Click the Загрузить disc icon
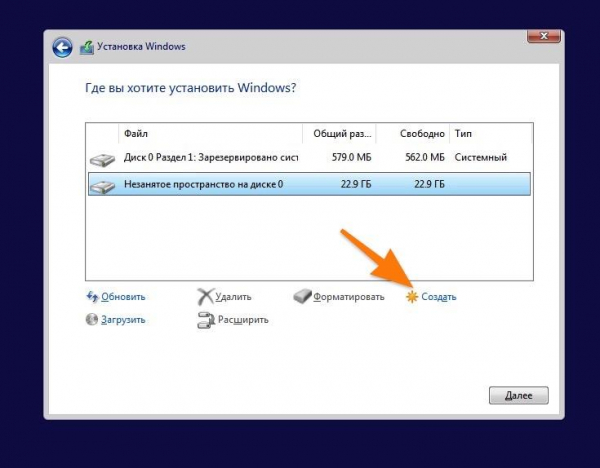600x468 pixels. [92, 319]
